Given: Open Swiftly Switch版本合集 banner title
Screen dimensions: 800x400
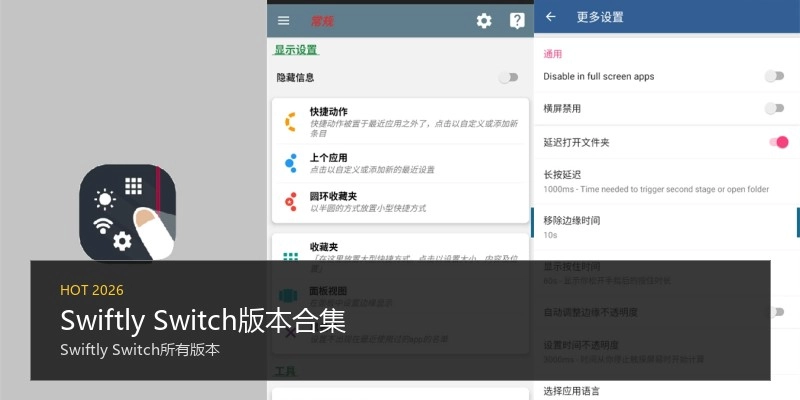Looking at the screenshot, I should tap(203, 321).
